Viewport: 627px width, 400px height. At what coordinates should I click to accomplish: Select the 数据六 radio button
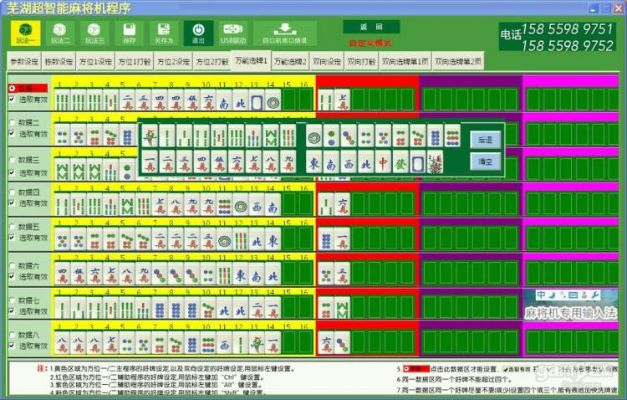click(12, 266)
